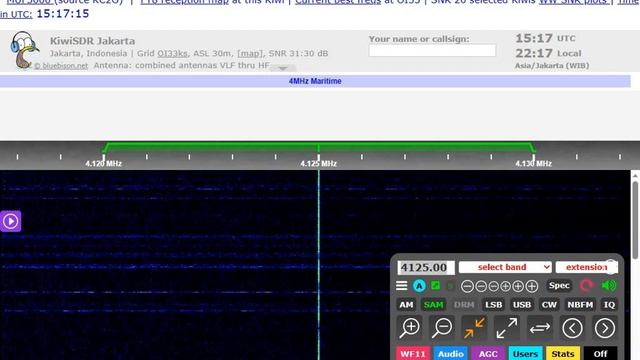Image resolution: width=640 pixels, height=360 pixels.
Task: Click the 4.130 MHz scale label
Action: [533, 164]
